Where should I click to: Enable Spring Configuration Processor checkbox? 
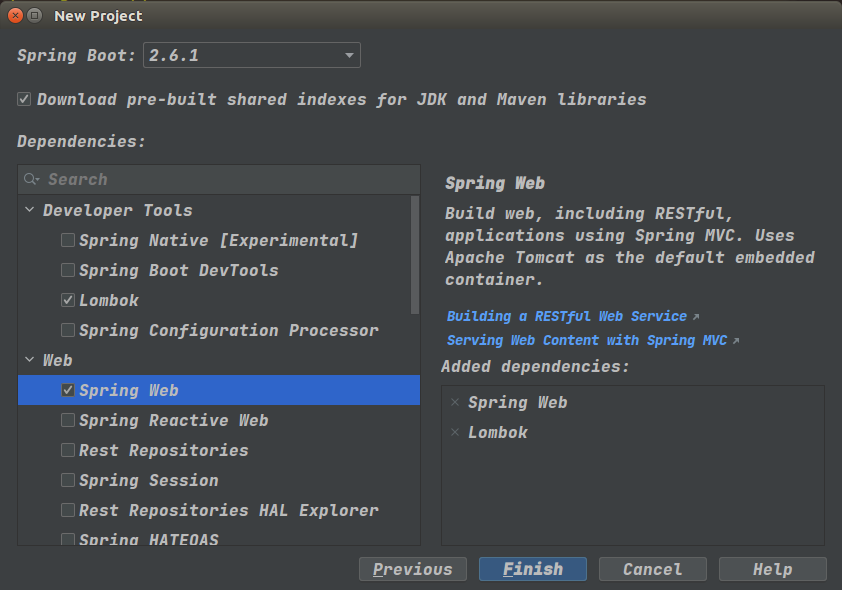click(x=68, y=330)
